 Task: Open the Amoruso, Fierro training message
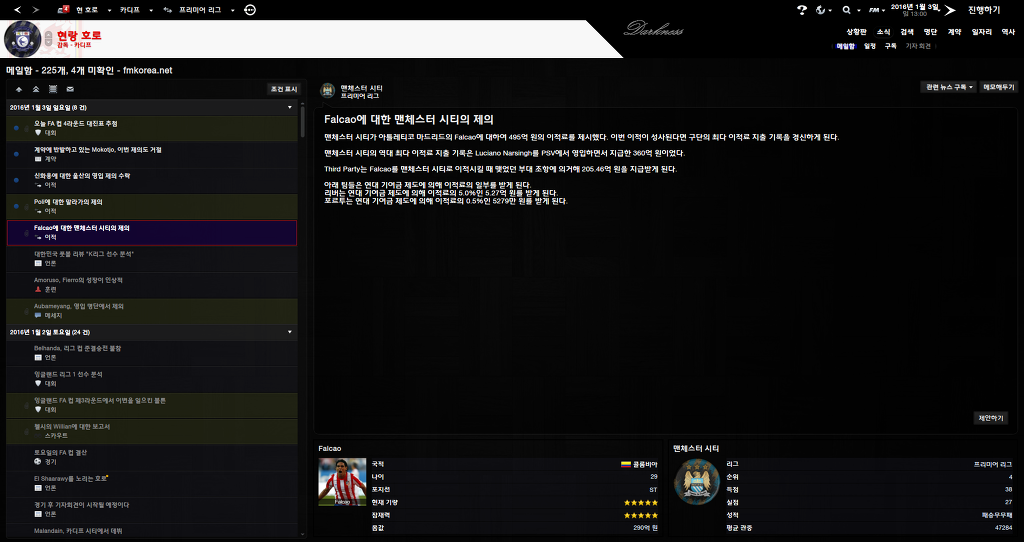point(152,285)
